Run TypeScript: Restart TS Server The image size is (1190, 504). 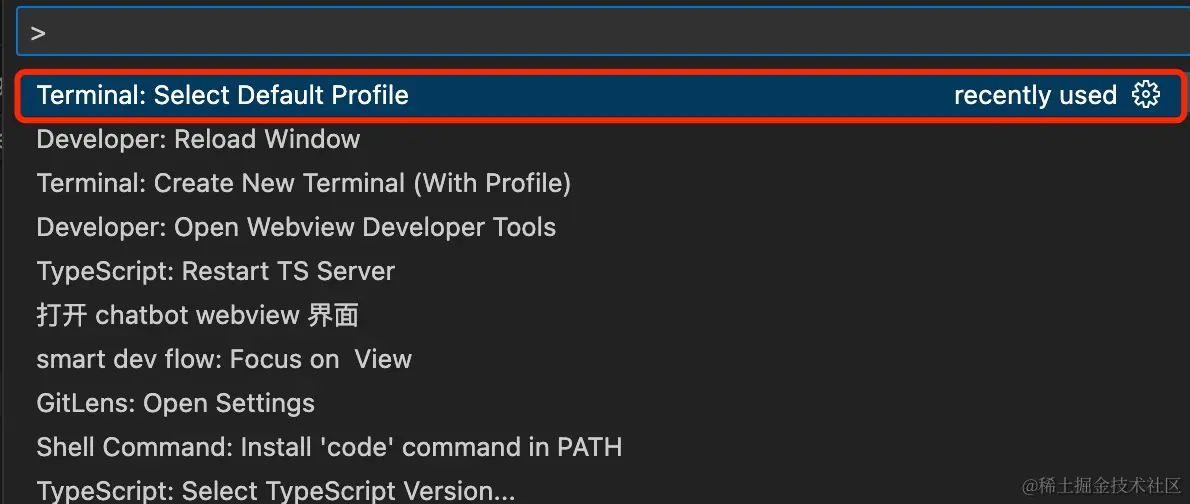click(x=216, y=271)
